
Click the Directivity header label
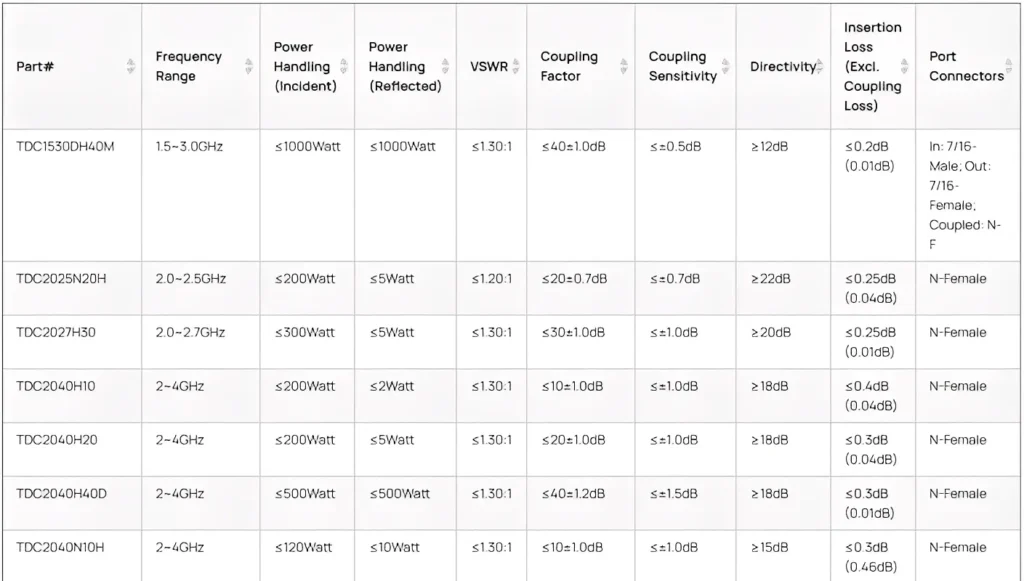pyautogui.click(x=782, y=66)
